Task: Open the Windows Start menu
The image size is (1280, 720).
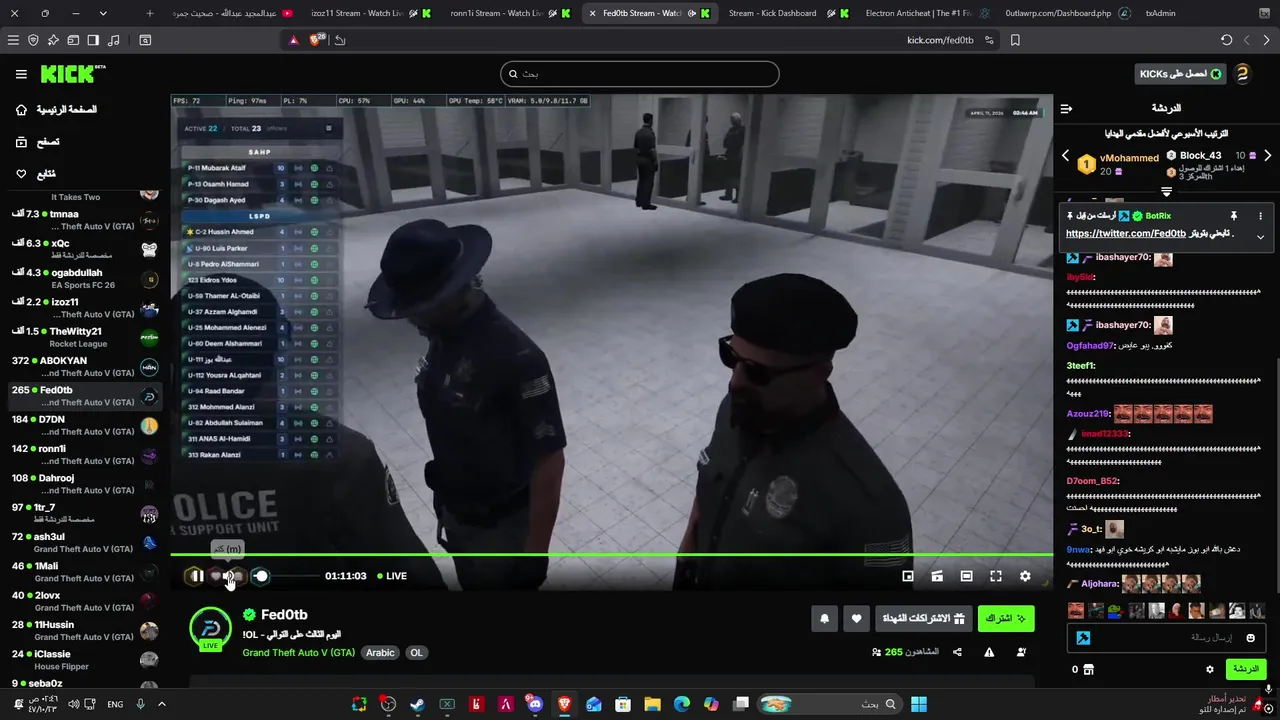Action: (918, 704)
